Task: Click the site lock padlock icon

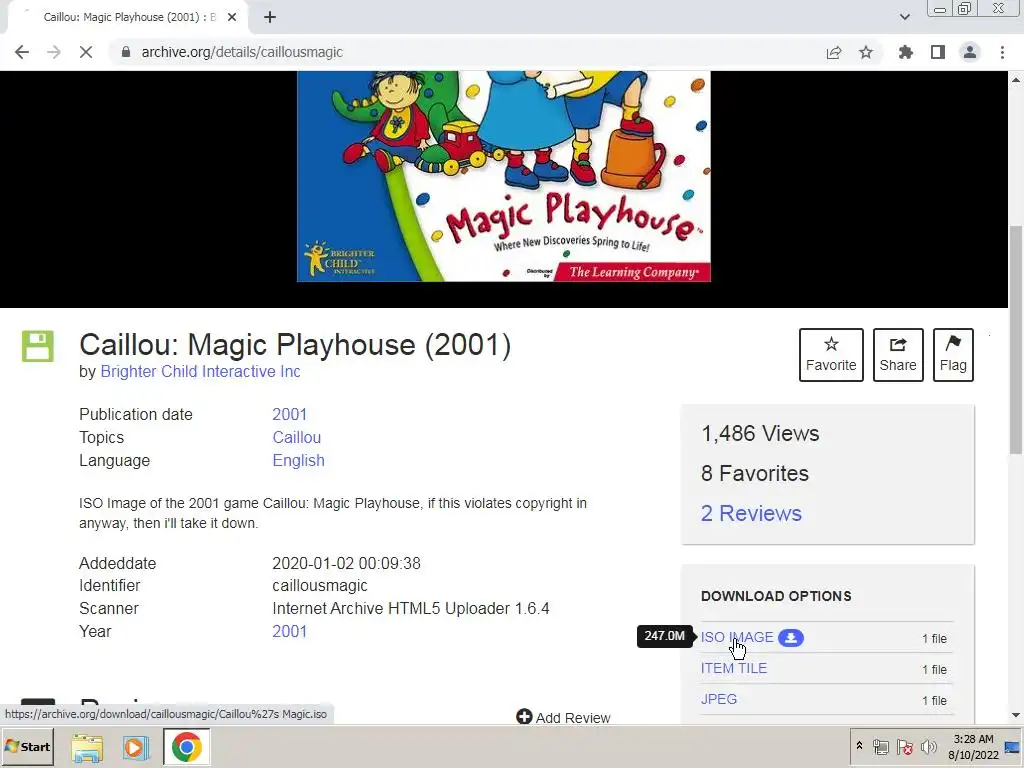Action: pos(126,52)
